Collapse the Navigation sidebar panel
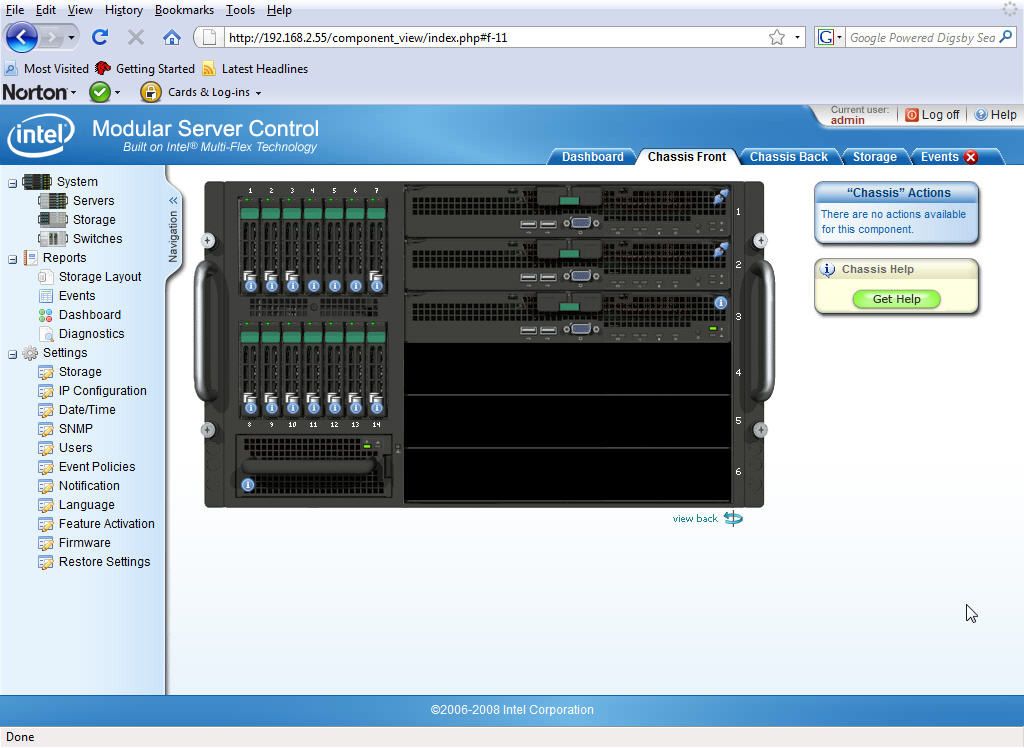Image resolution: width=1024 pixels, height=748 pixels. [173, 199]
